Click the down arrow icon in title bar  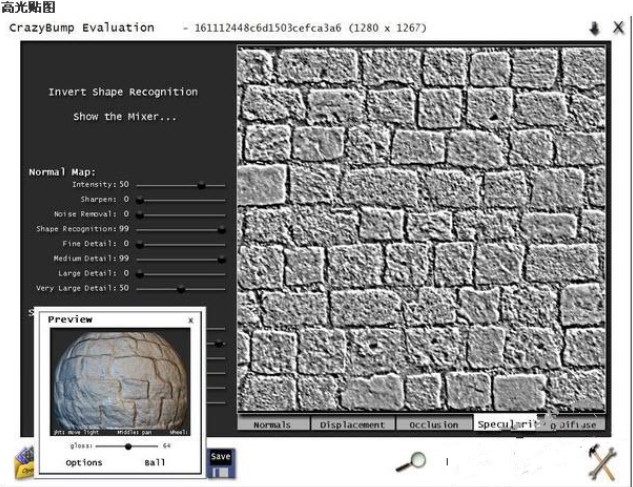point(594,28)
